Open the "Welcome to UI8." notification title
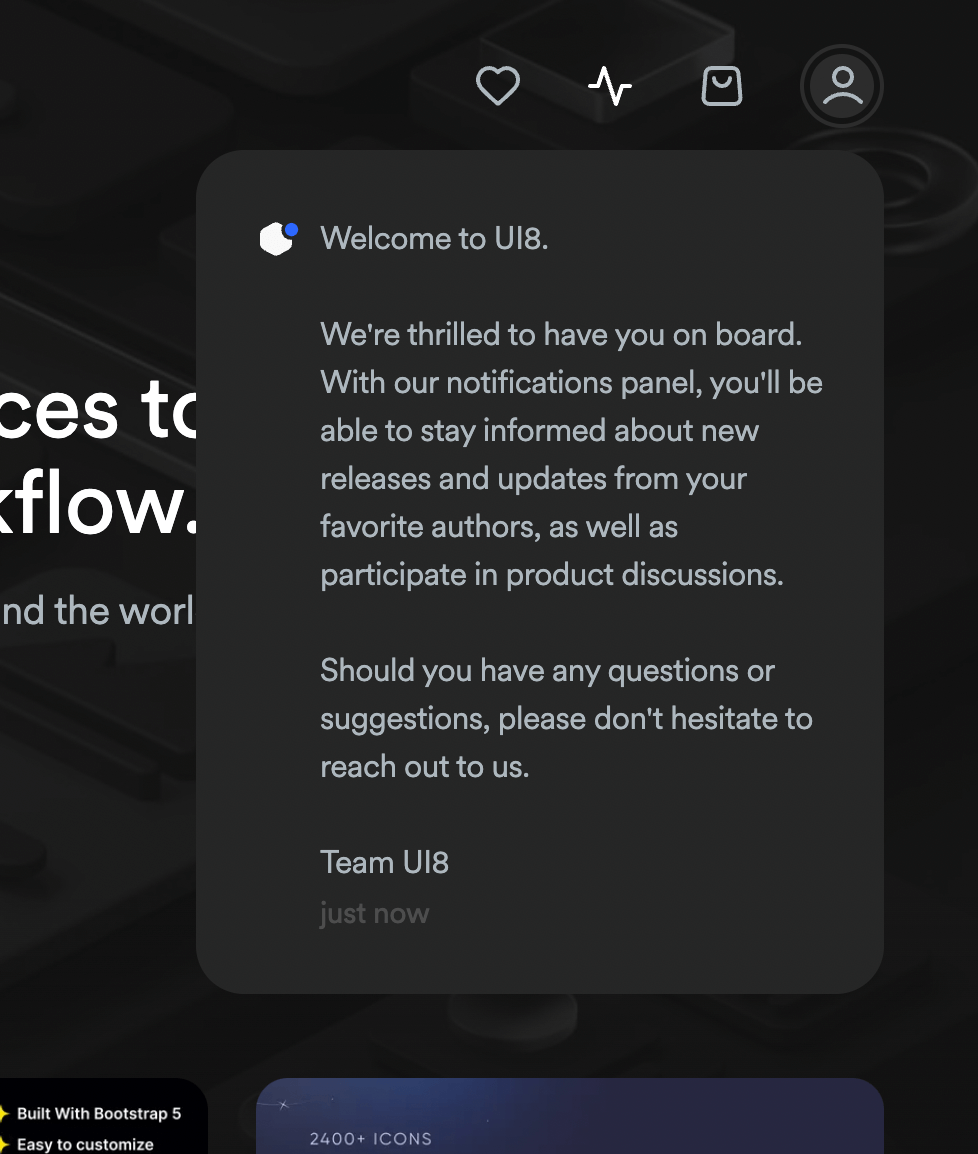This screenshot has width=978, height=1154. [x=434, y=239]
